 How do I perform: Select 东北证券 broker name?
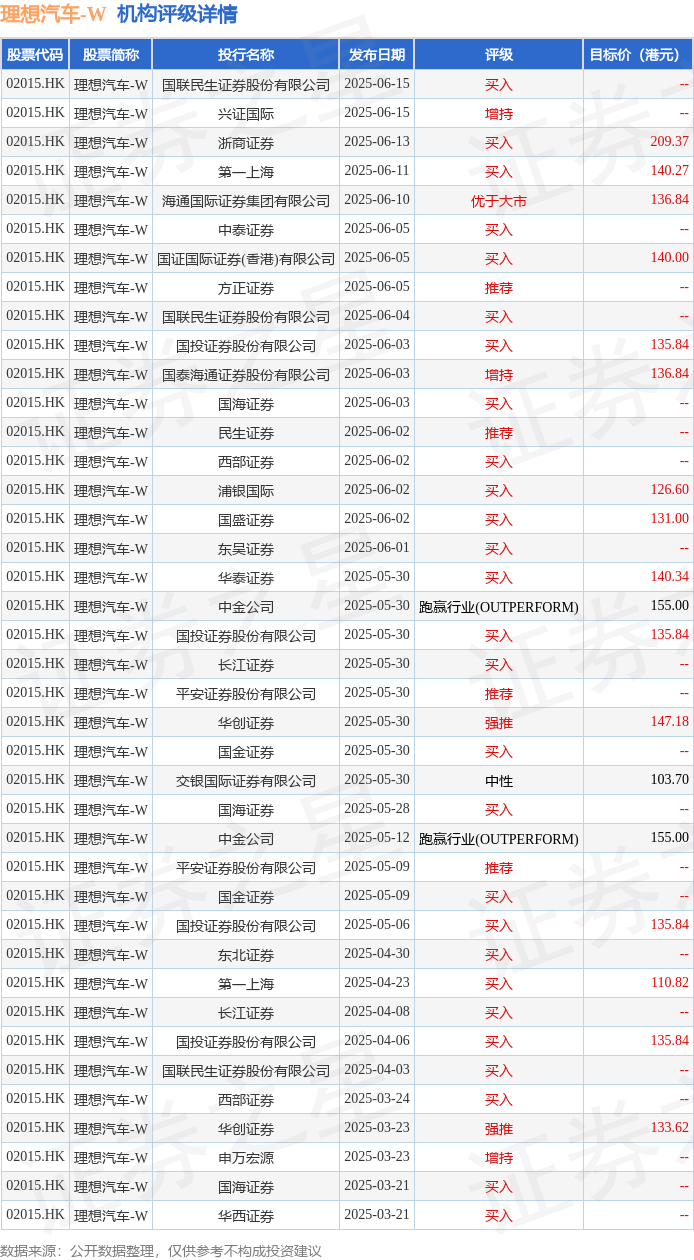(246, 955)
